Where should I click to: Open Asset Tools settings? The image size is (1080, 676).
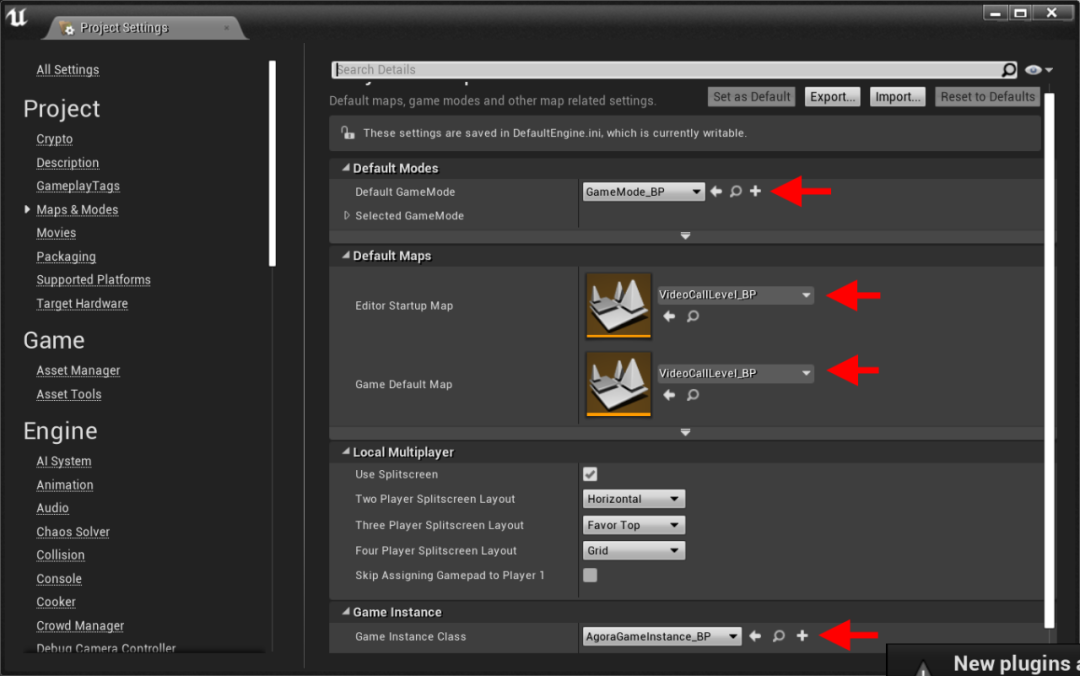69,394
